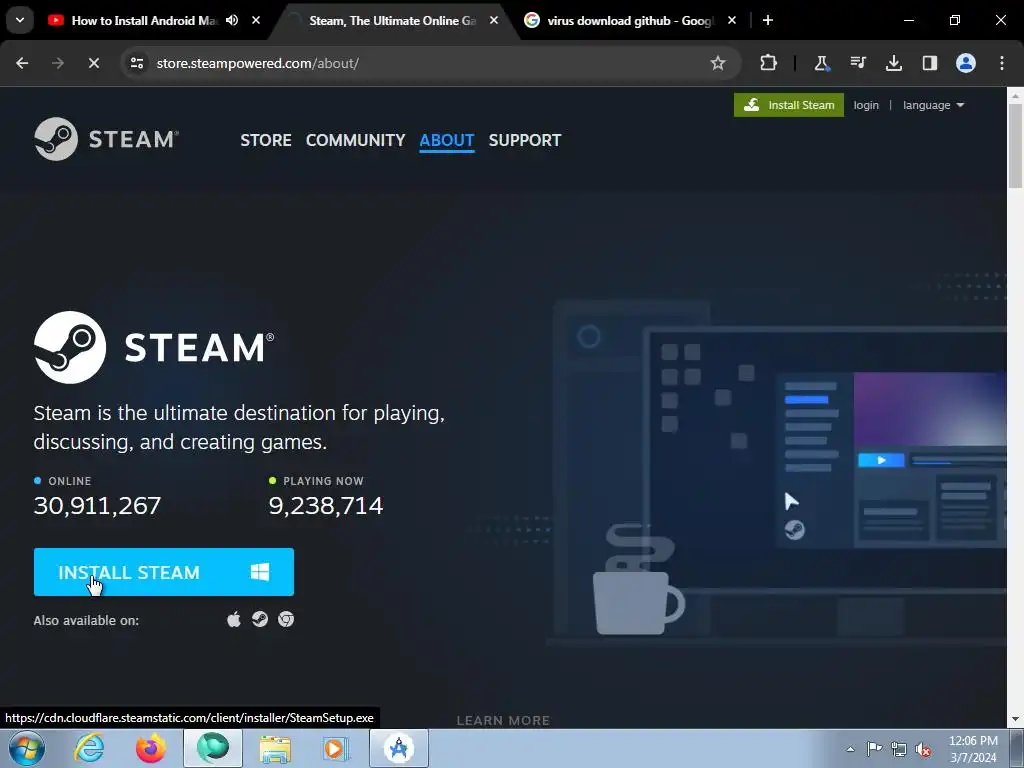Open Chrome three-dot menu

tap(1002, 63)
